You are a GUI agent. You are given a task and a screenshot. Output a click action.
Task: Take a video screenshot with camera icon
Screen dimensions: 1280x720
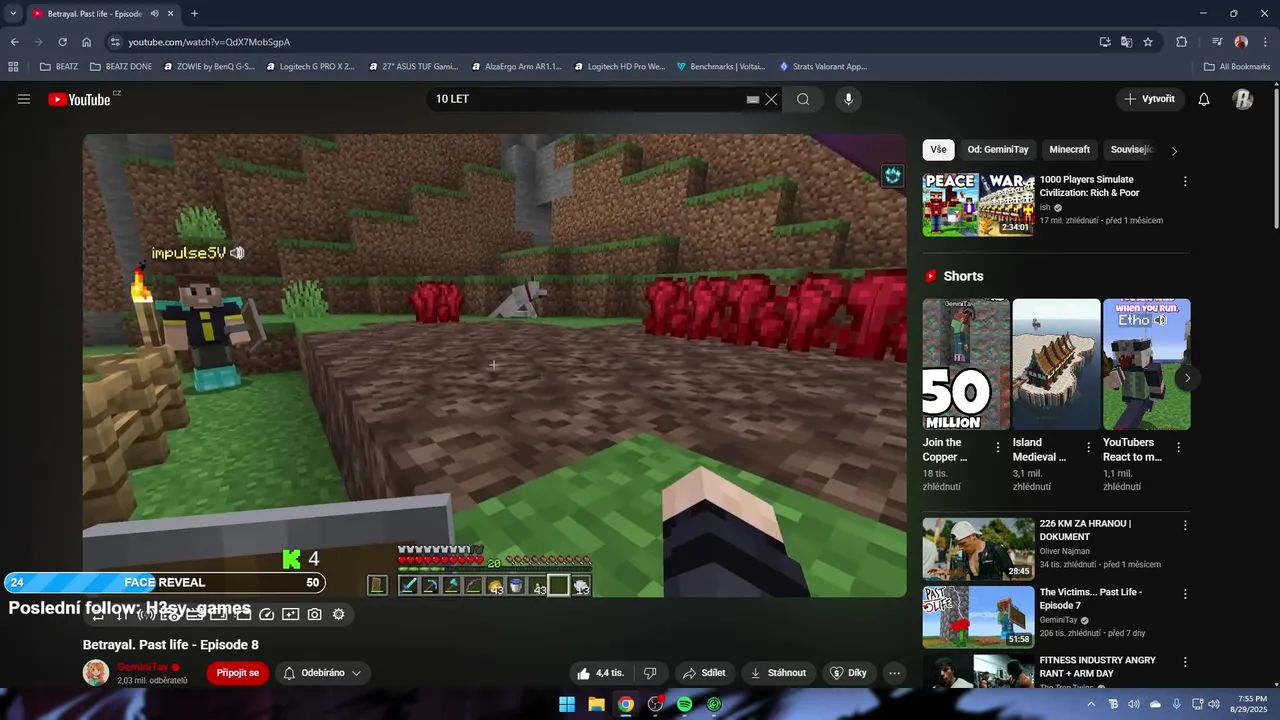(314, 614)
